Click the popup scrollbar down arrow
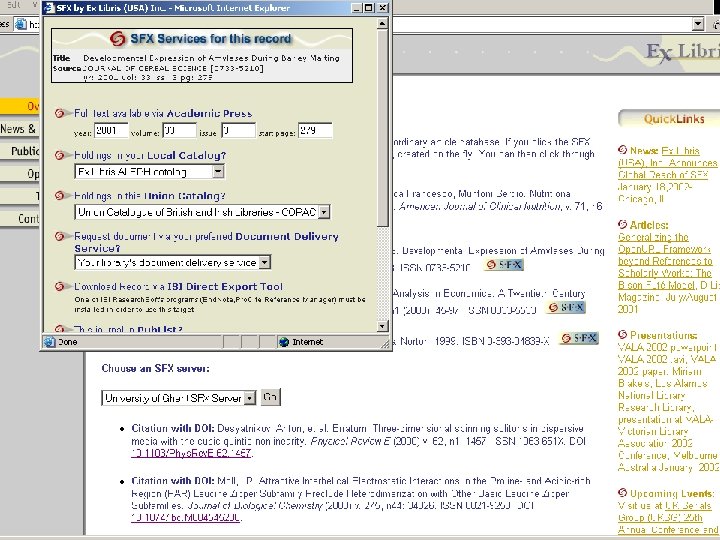The height and width of the screenshot is (540, 720). pyautogui.click(x=382, y=326)
